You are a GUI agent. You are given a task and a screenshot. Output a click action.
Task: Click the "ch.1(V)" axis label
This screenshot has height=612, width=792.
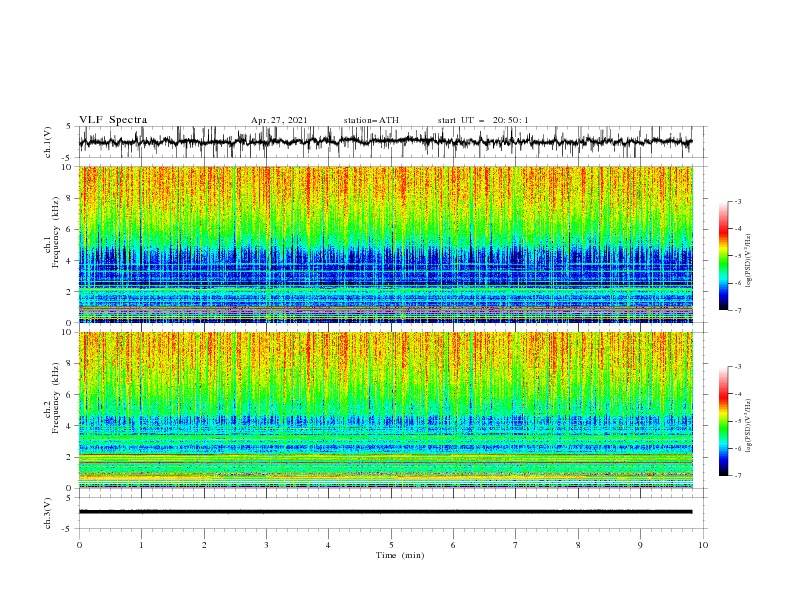click(48, 142)
